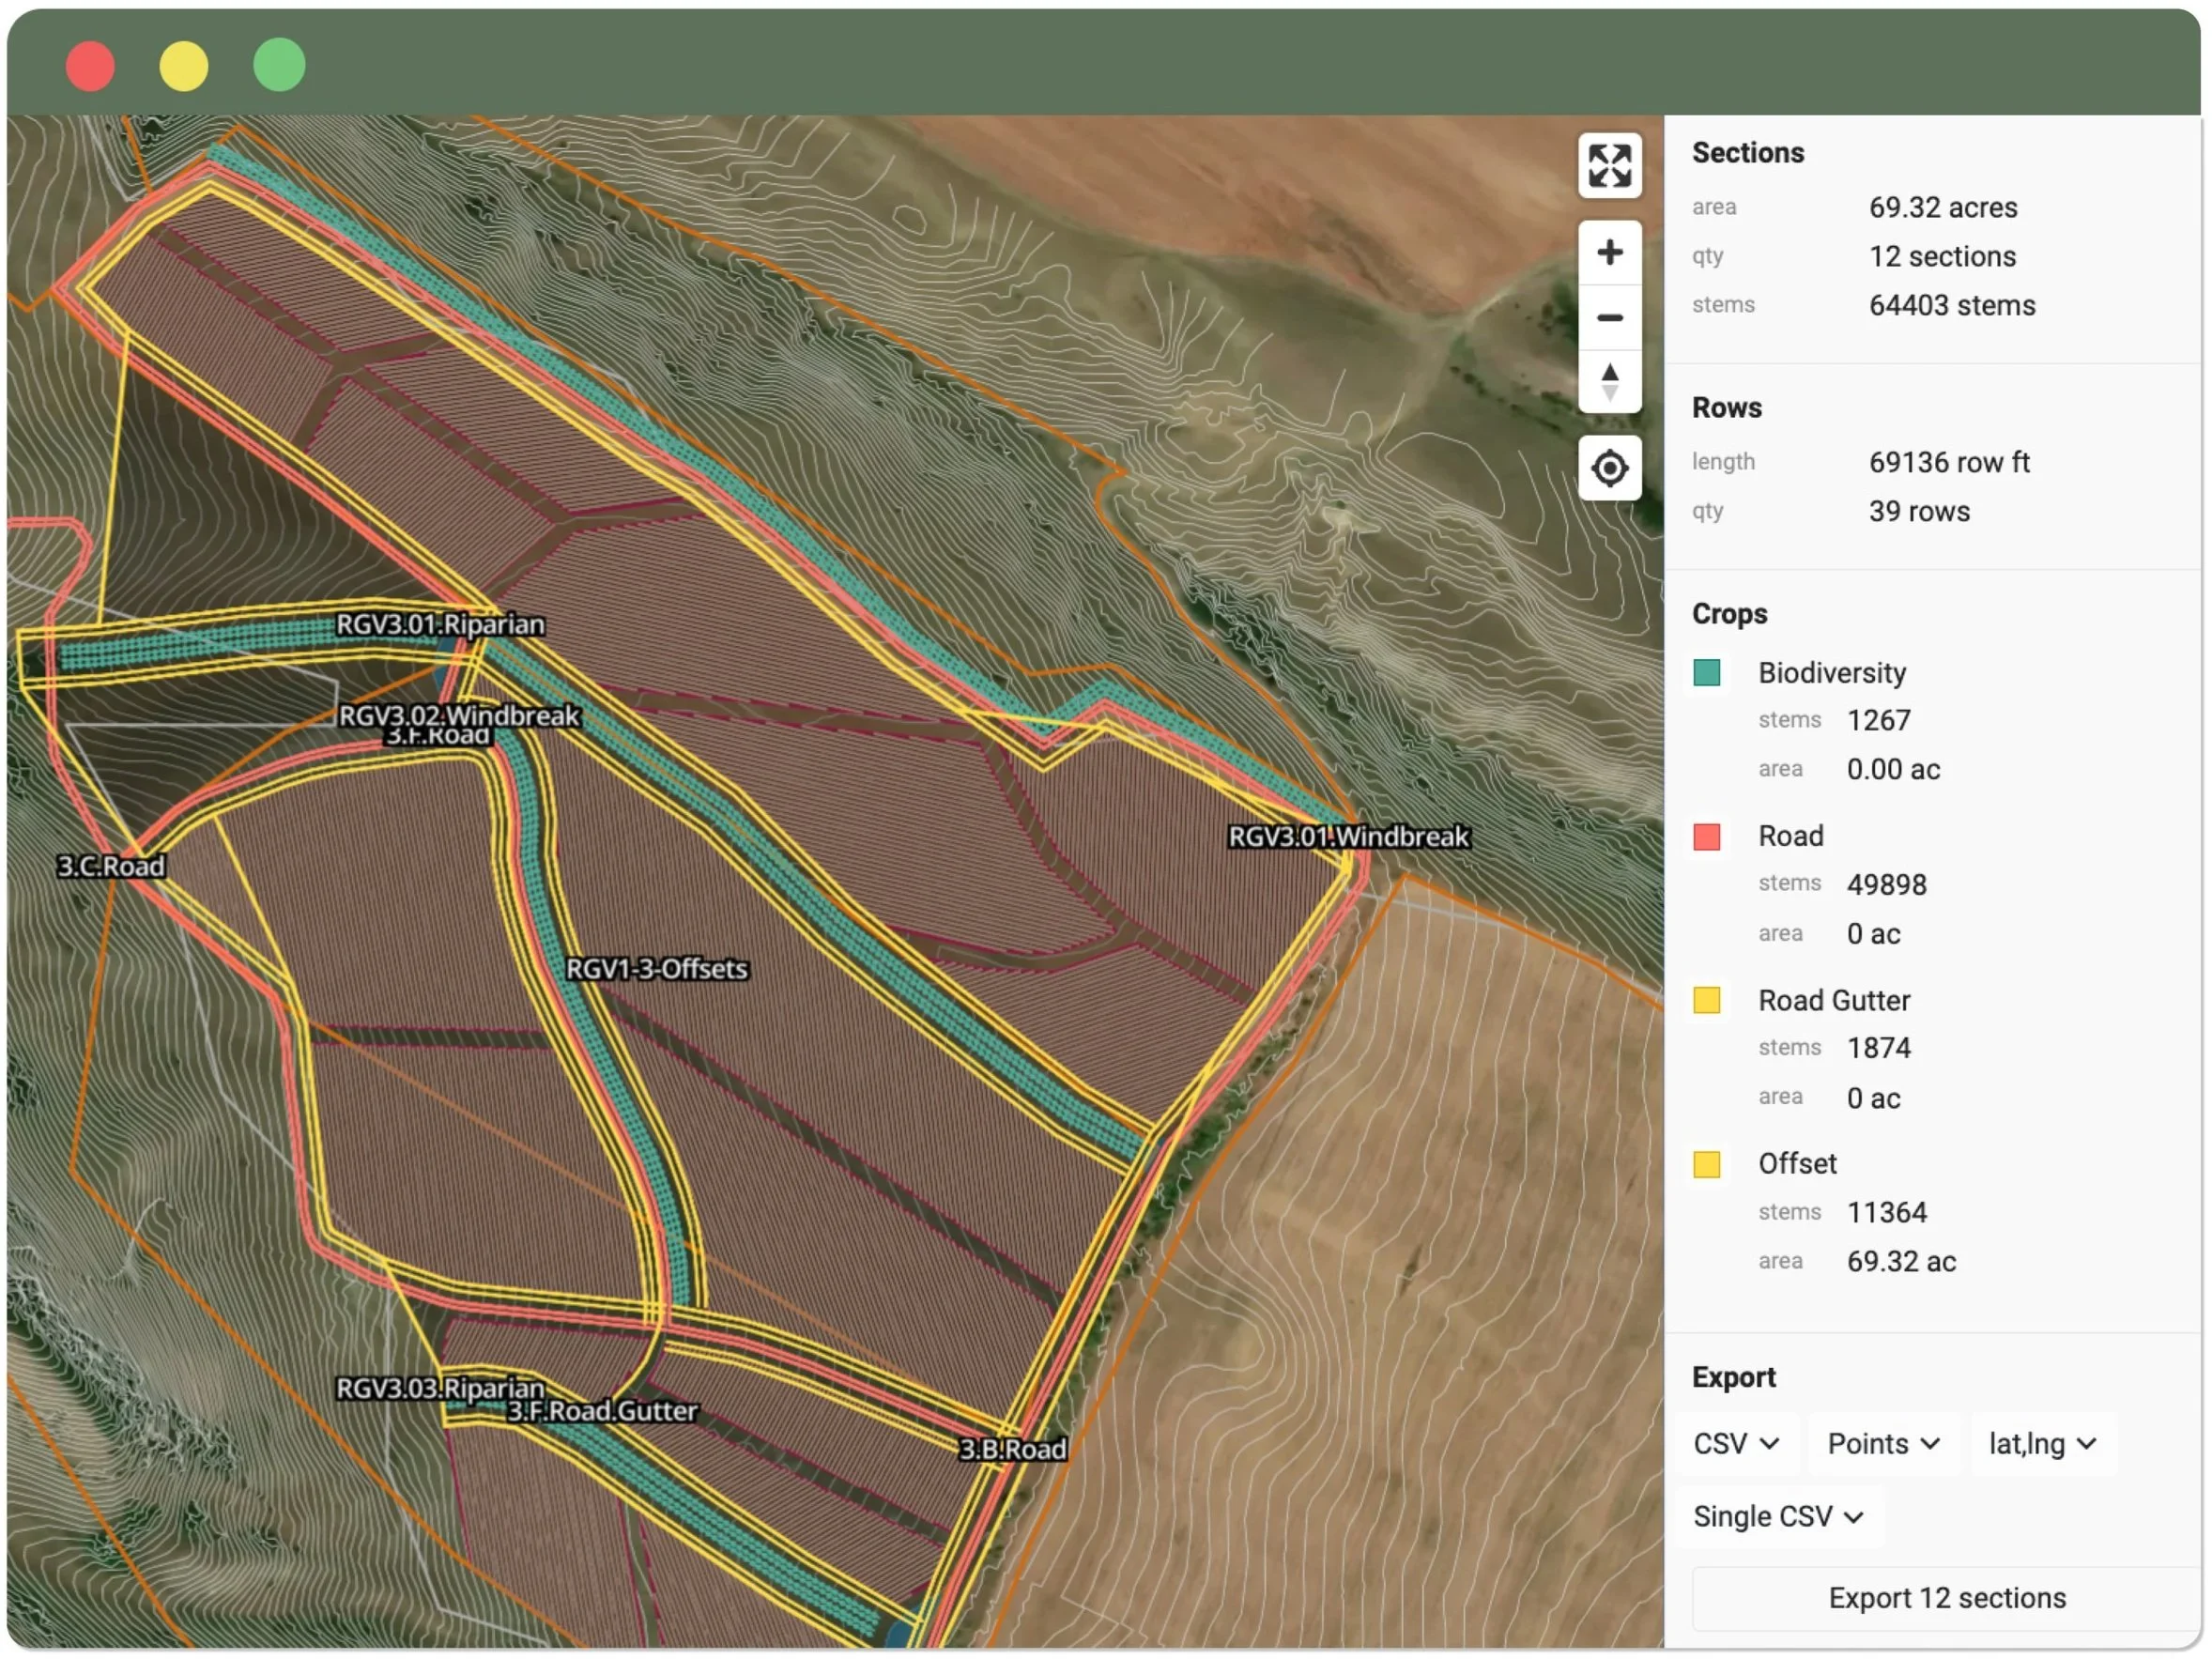The image size is (2212, 1659).
Task: Click the Road Gutter crop name
Action: [x=1833, y=1000]
